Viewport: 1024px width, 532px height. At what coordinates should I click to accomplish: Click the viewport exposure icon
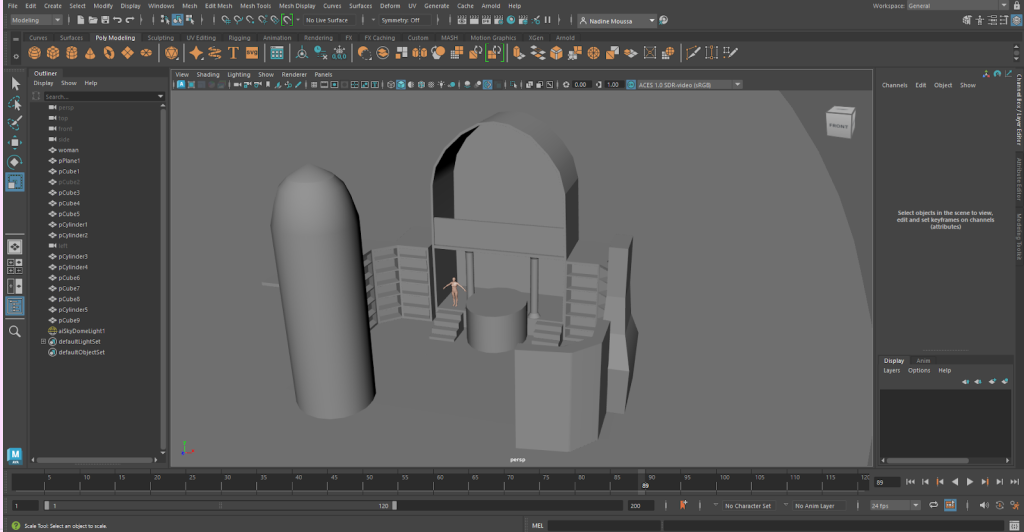tap(566, 85)
